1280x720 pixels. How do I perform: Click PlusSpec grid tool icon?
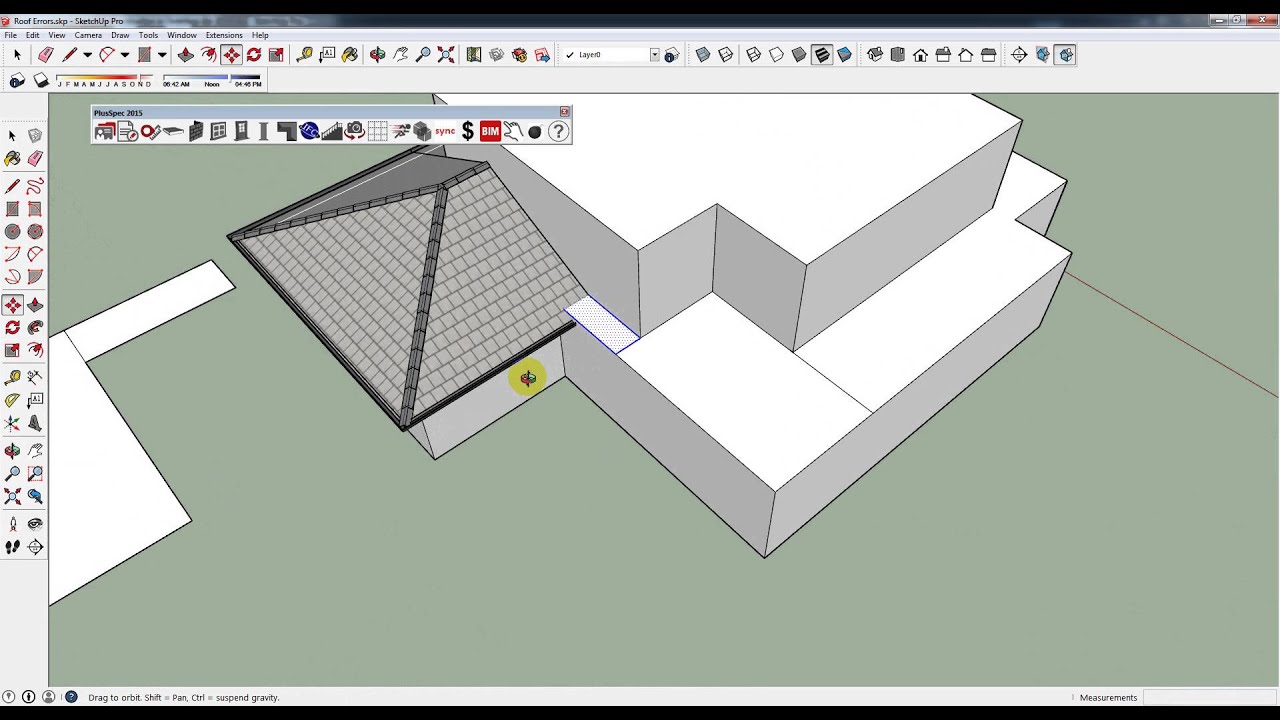coord(377,131)
